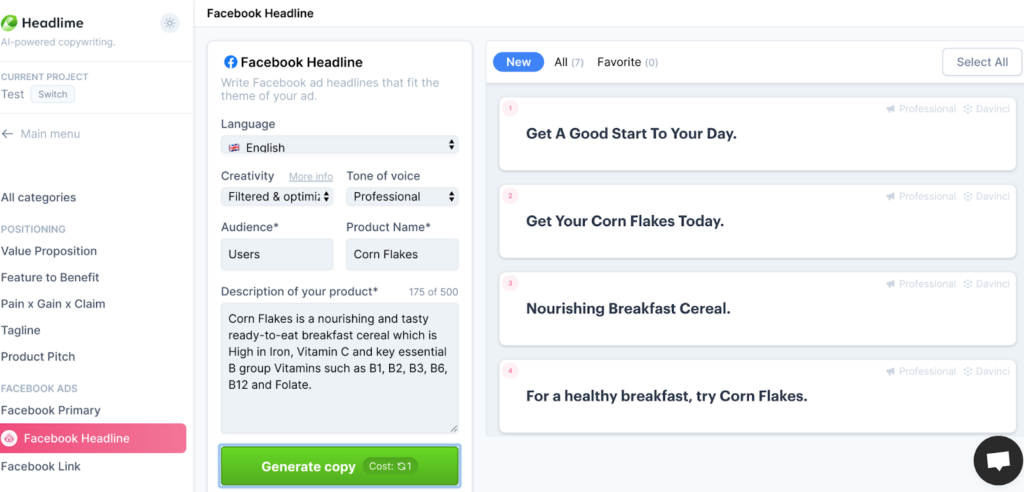Click the Select All button
1024x492 pixels.
click(x=981, y=62)
